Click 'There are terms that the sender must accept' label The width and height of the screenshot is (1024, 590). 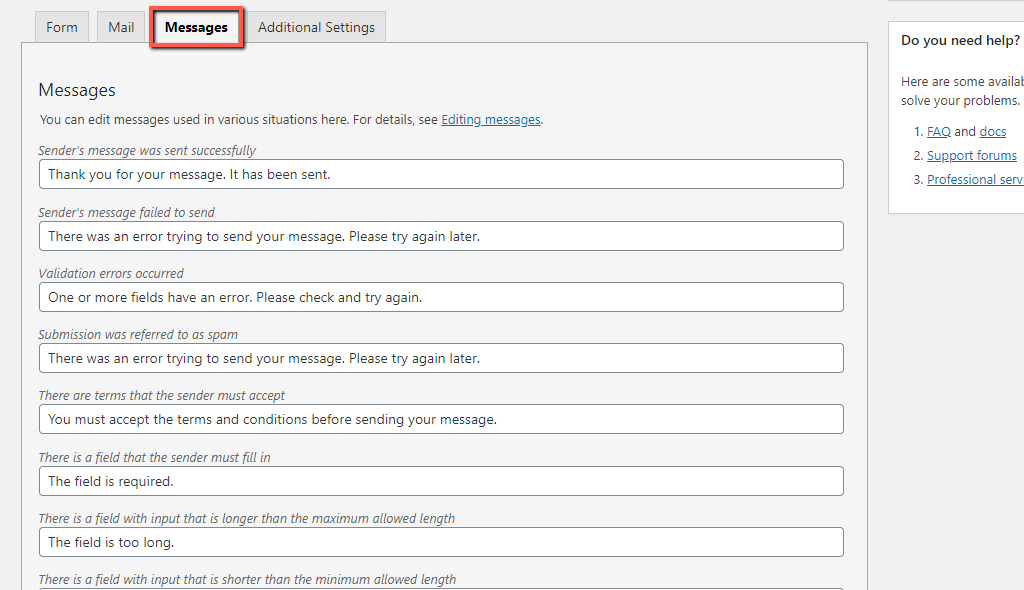tap(162, 395)
